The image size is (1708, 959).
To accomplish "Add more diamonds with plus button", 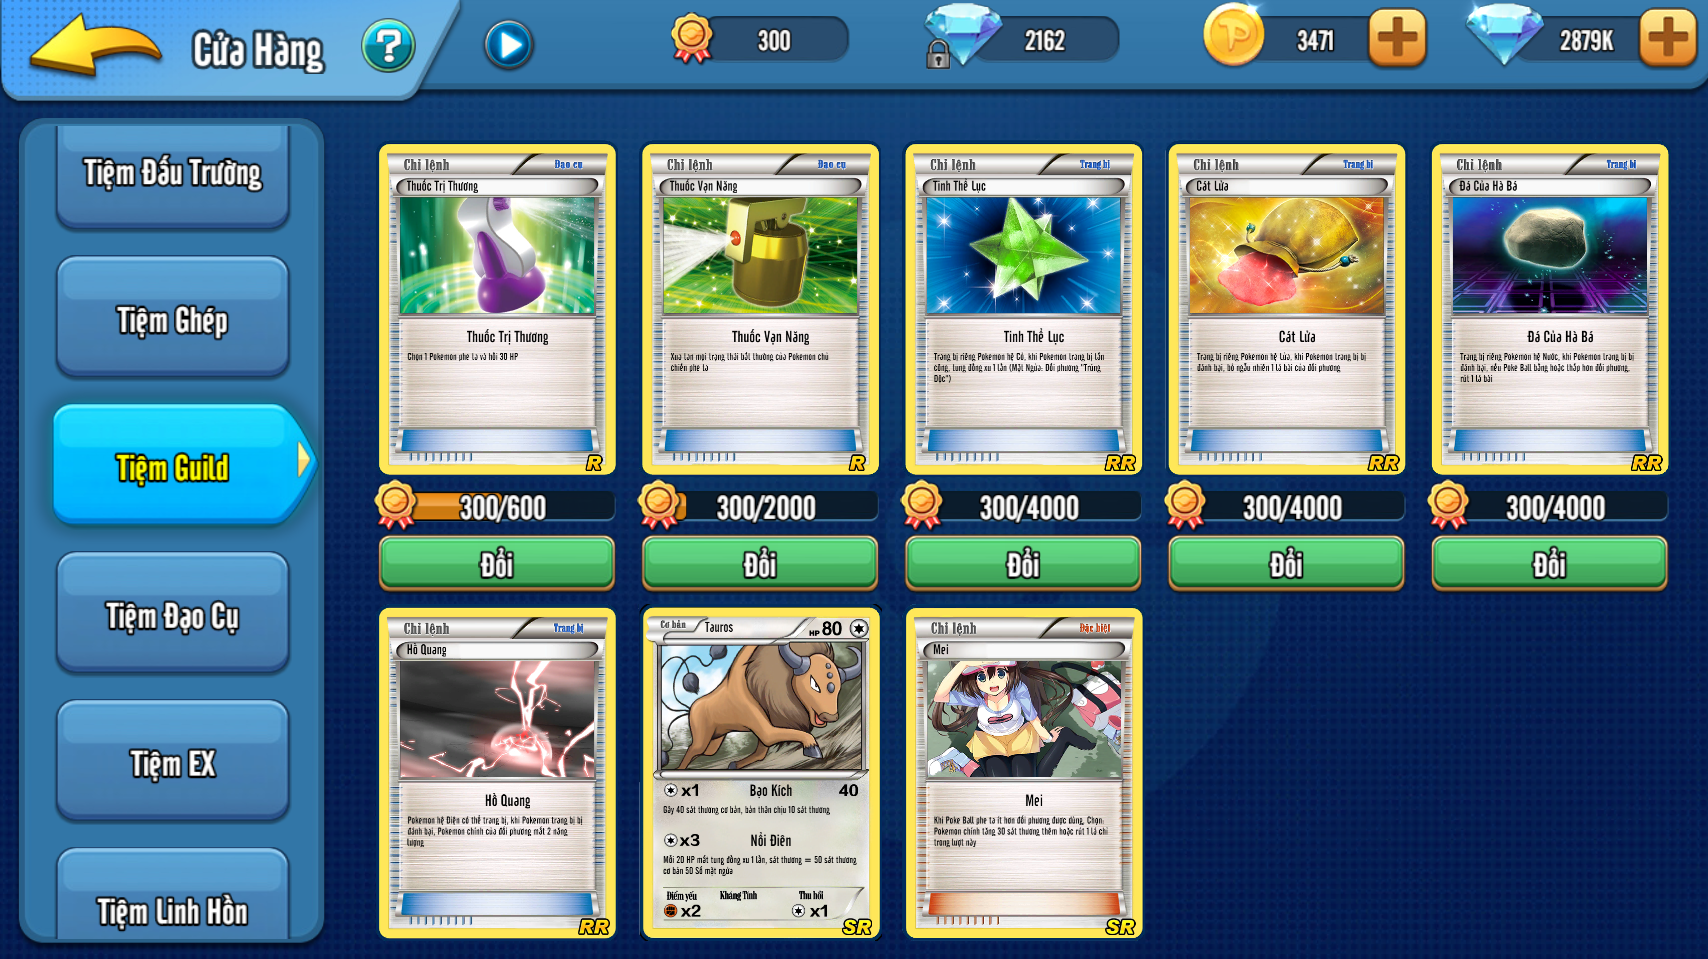I will click(x=1668, y=39).
